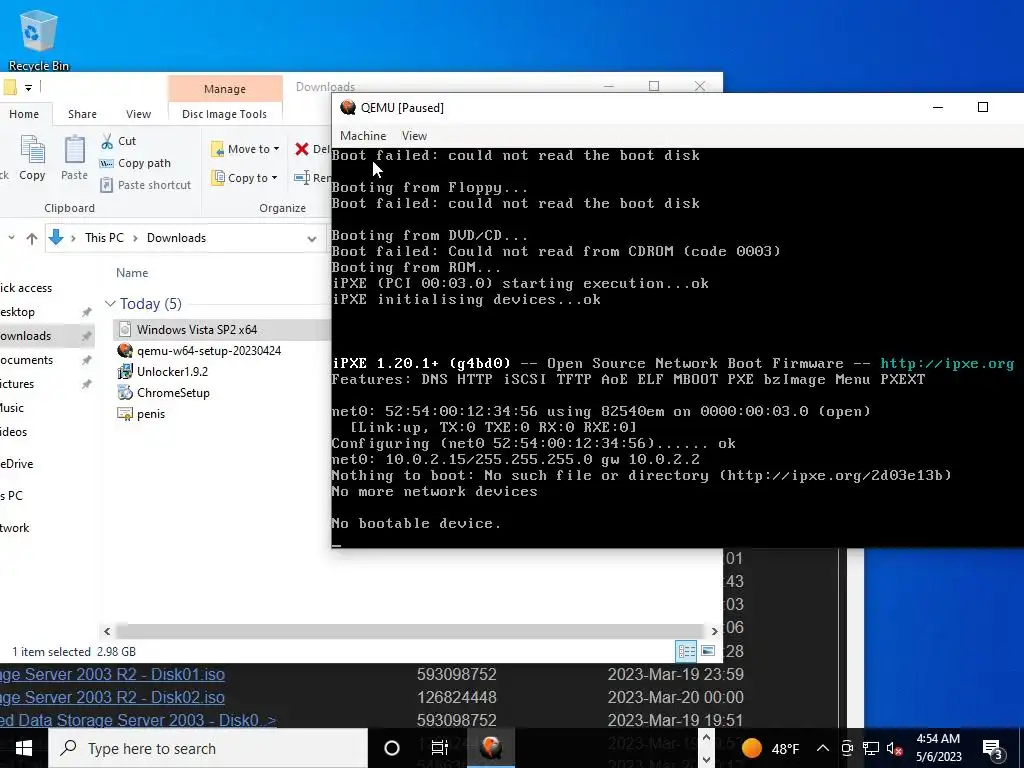Click the taskbar search box

click(208, 748)
